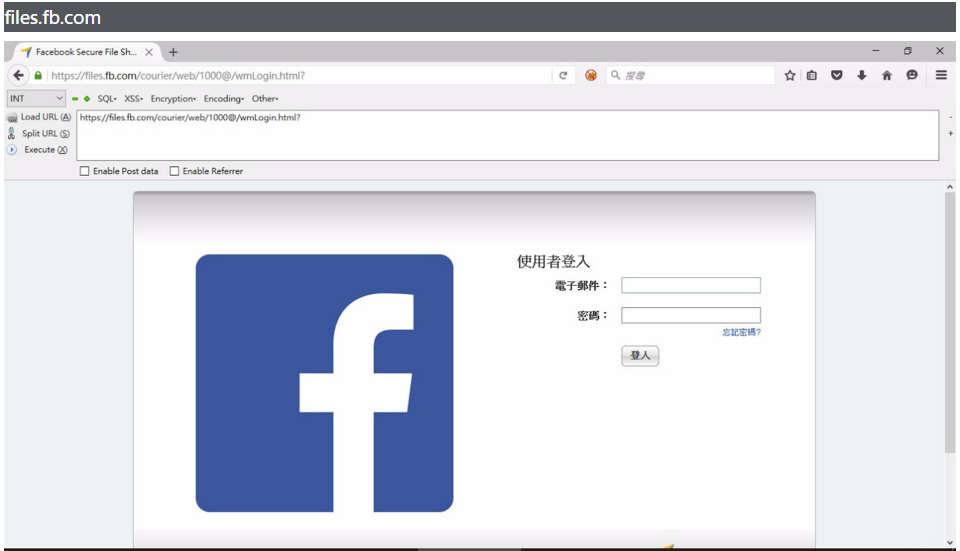This screenshot has height=551, width=960.
Task: Click the chat smiley face icon
Action: [912, 75]
